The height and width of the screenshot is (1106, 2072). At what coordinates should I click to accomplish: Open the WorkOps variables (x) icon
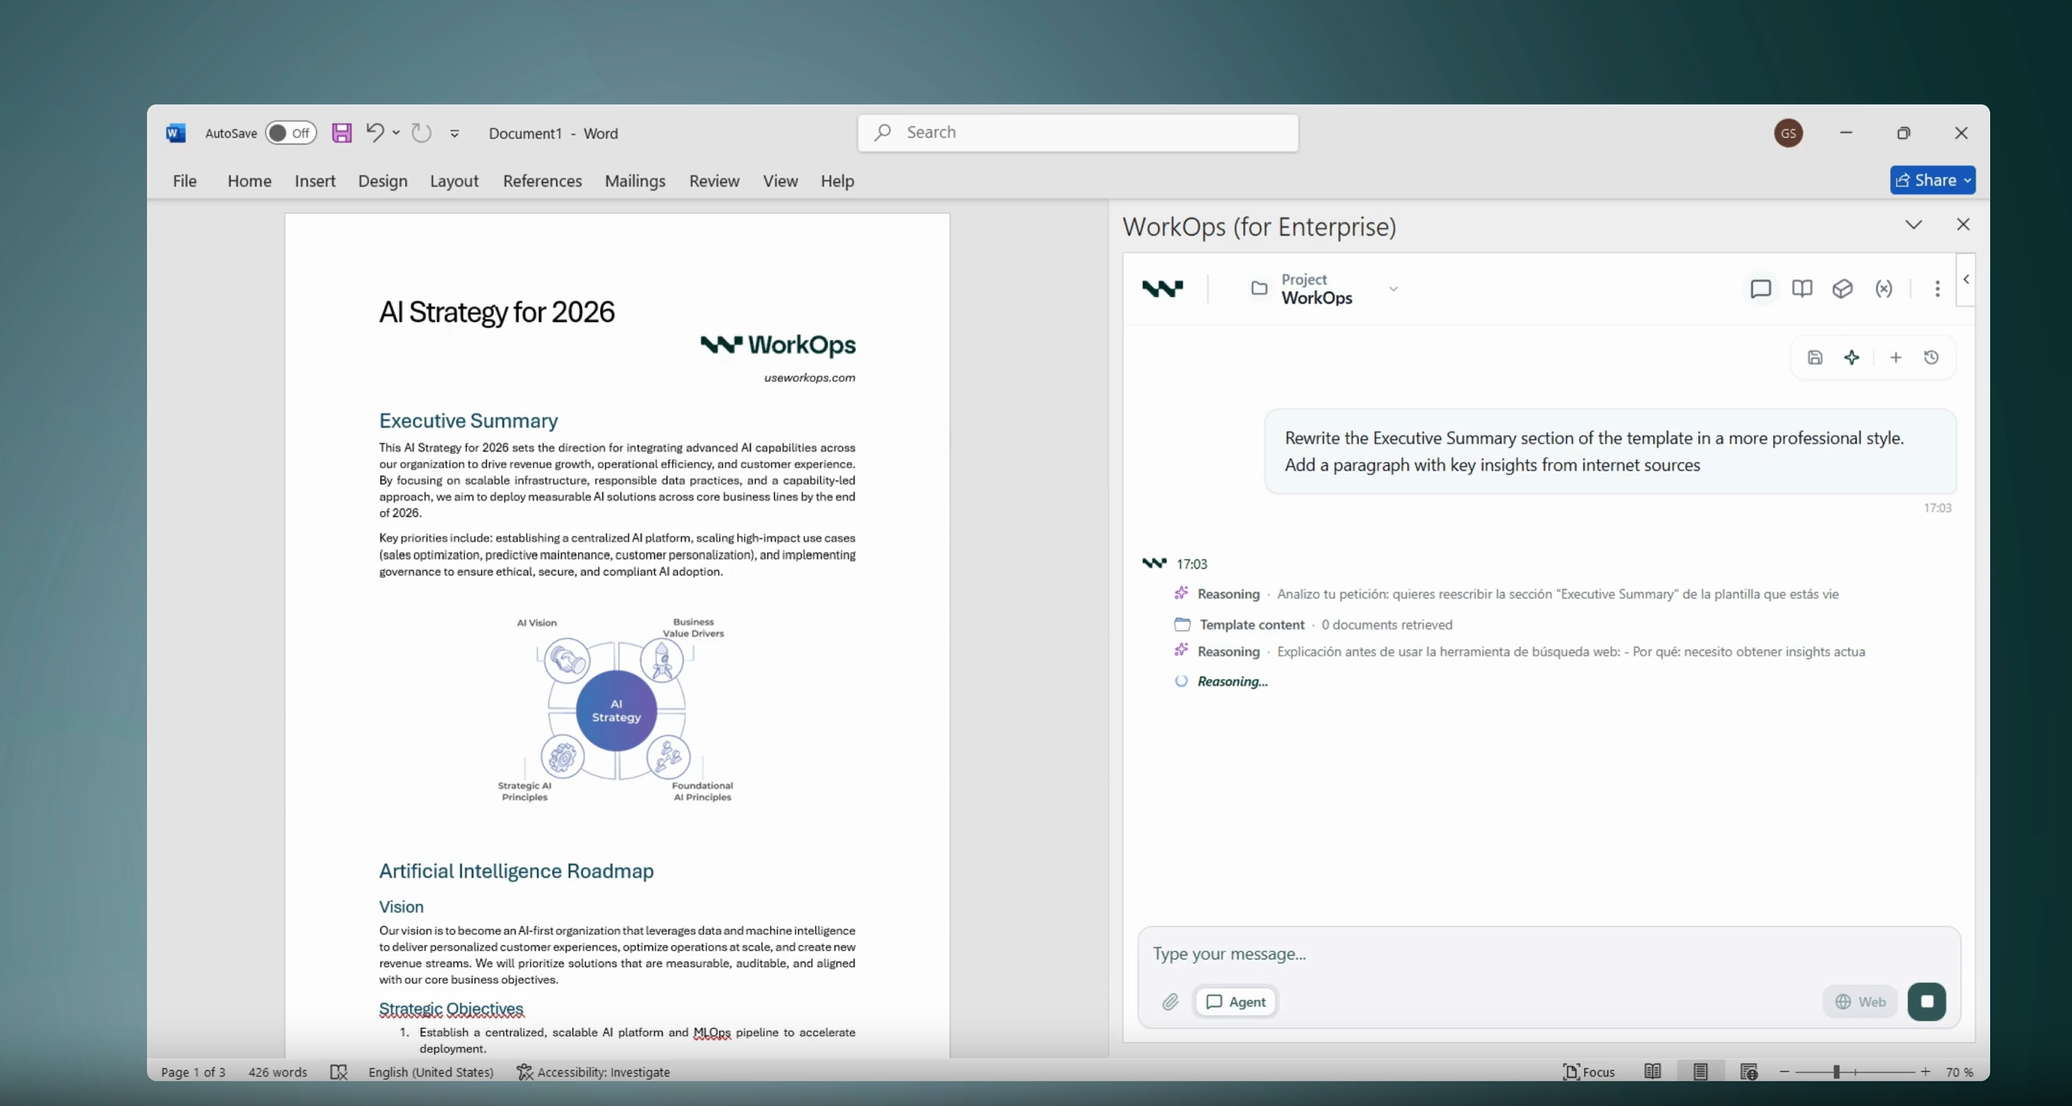tap(1883, 289)
